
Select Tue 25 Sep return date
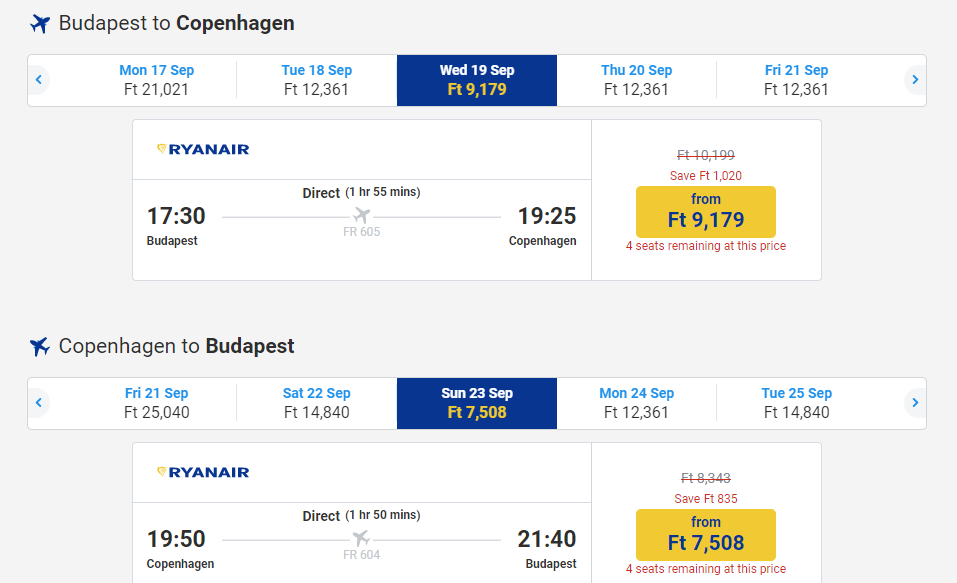point(797,403)
